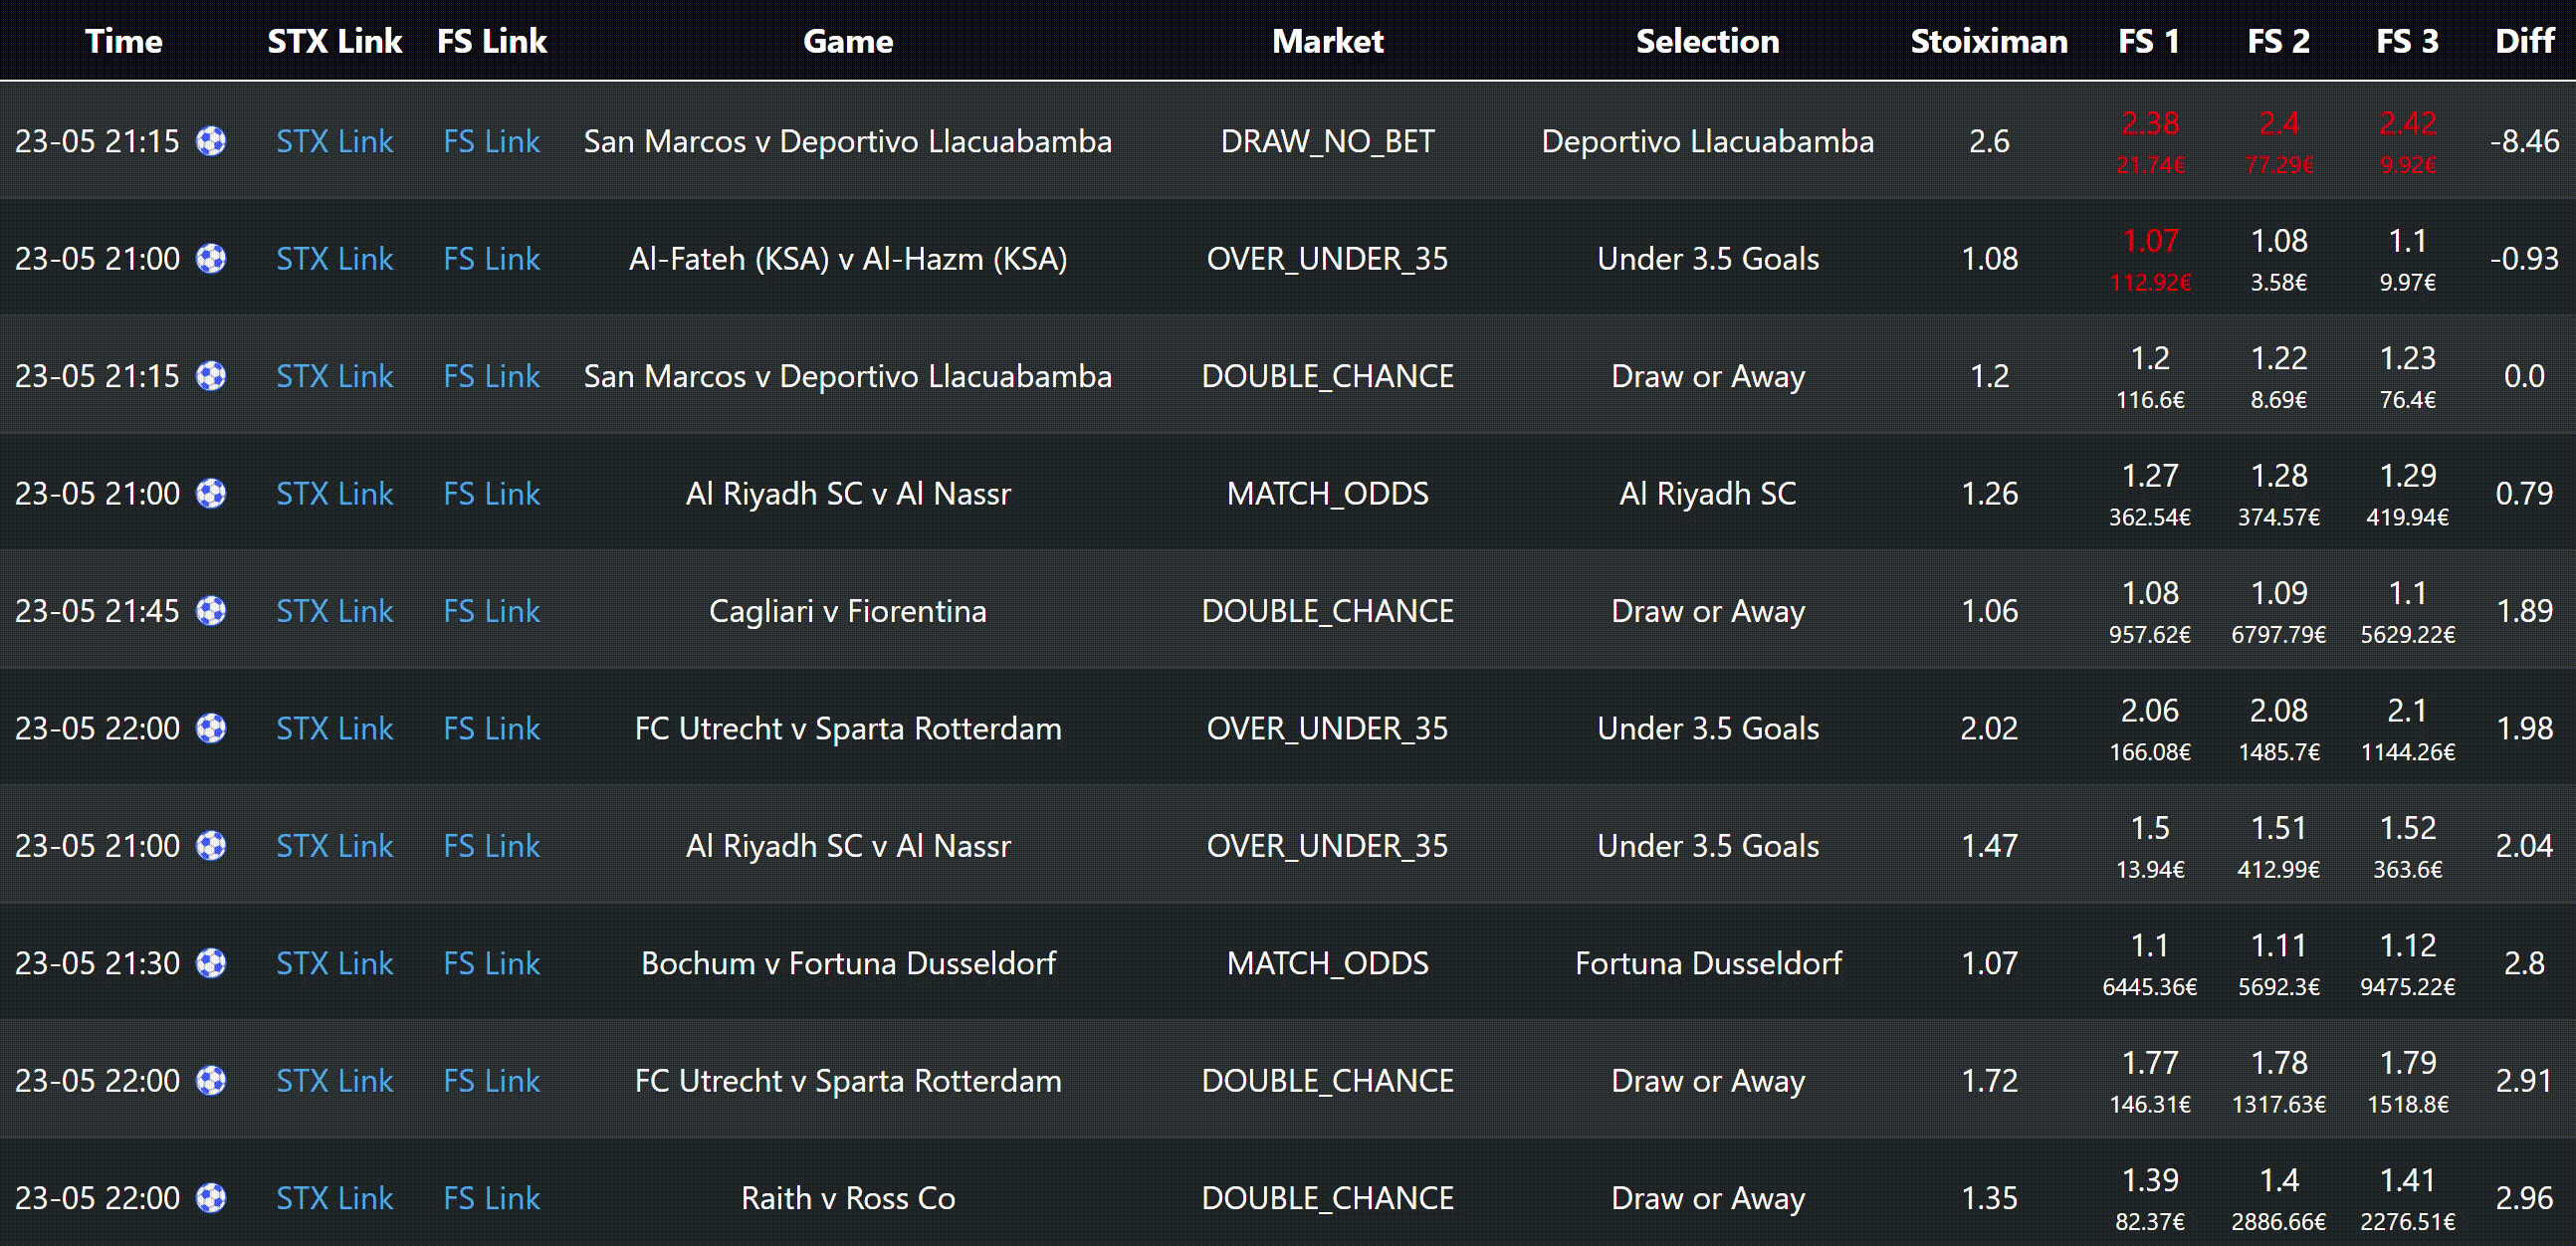
Task: Click the Stoiximan column header
Action: coord(1988,41)
